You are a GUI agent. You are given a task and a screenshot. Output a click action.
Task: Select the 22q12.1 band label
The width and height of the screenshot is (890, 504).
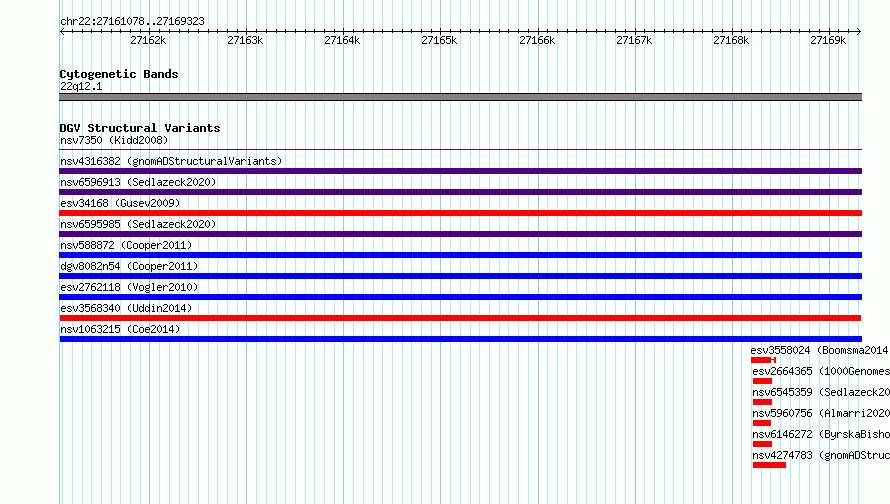point(81,86)
